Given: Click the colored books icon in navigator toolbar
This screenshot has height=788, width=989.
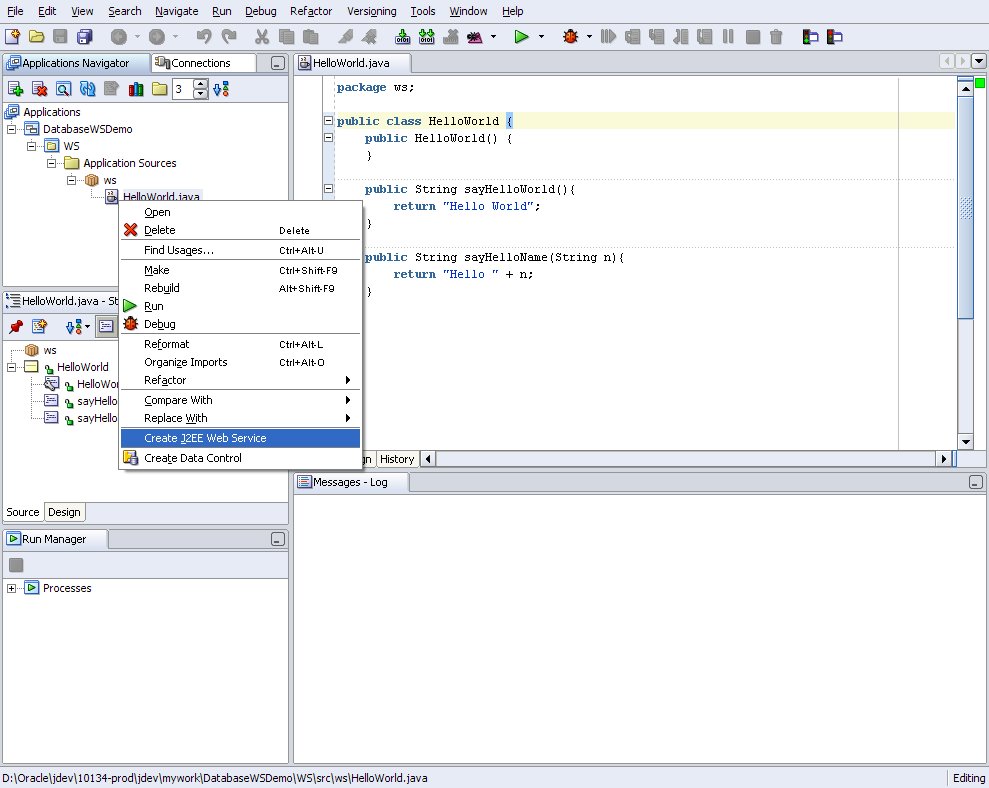Looking at the screenshot, I should tap(136, 89).
